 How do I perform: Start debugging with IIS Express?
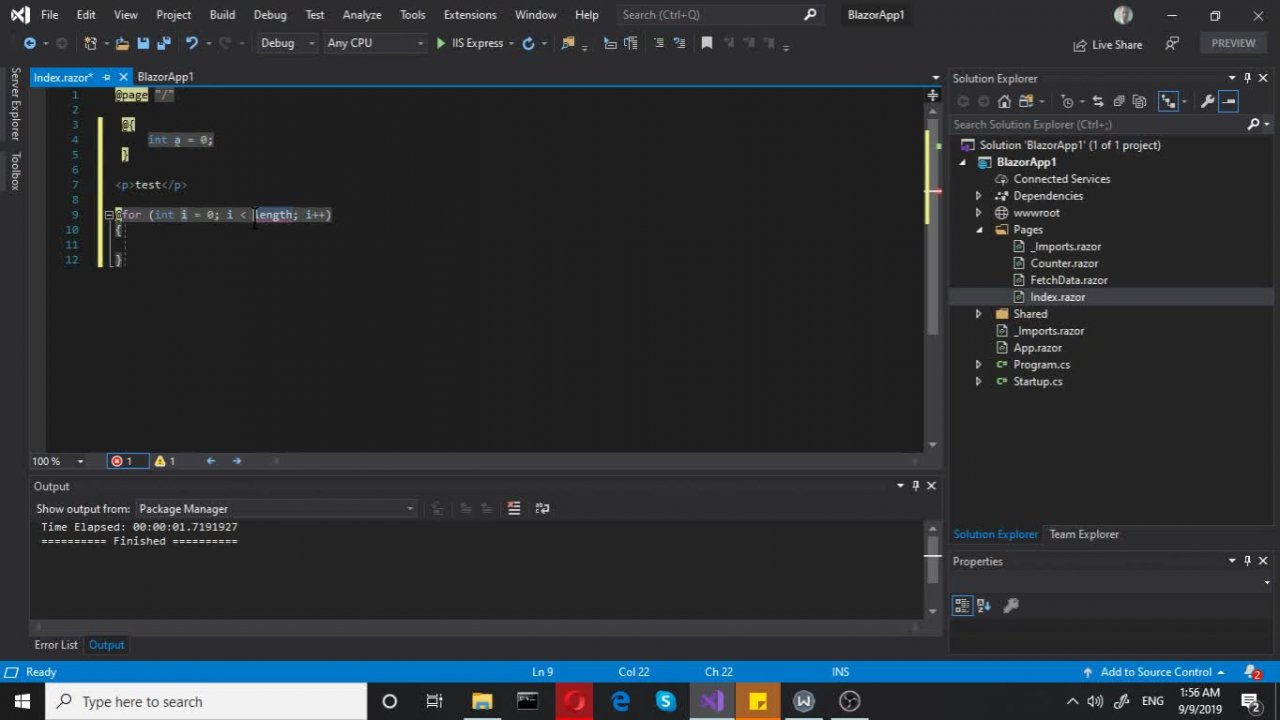[470, 43]
